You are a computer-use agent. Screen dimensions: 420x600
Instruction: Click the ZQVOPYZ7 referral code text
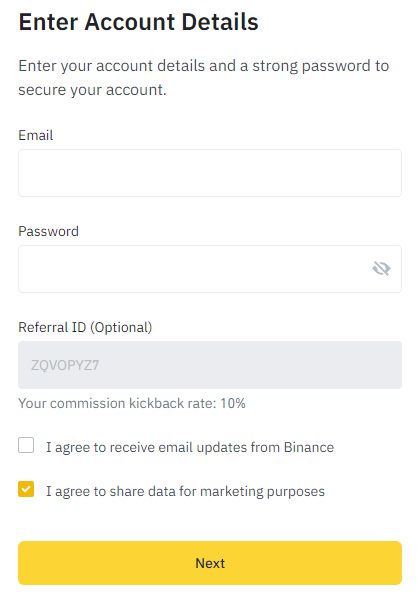point(65,365)
